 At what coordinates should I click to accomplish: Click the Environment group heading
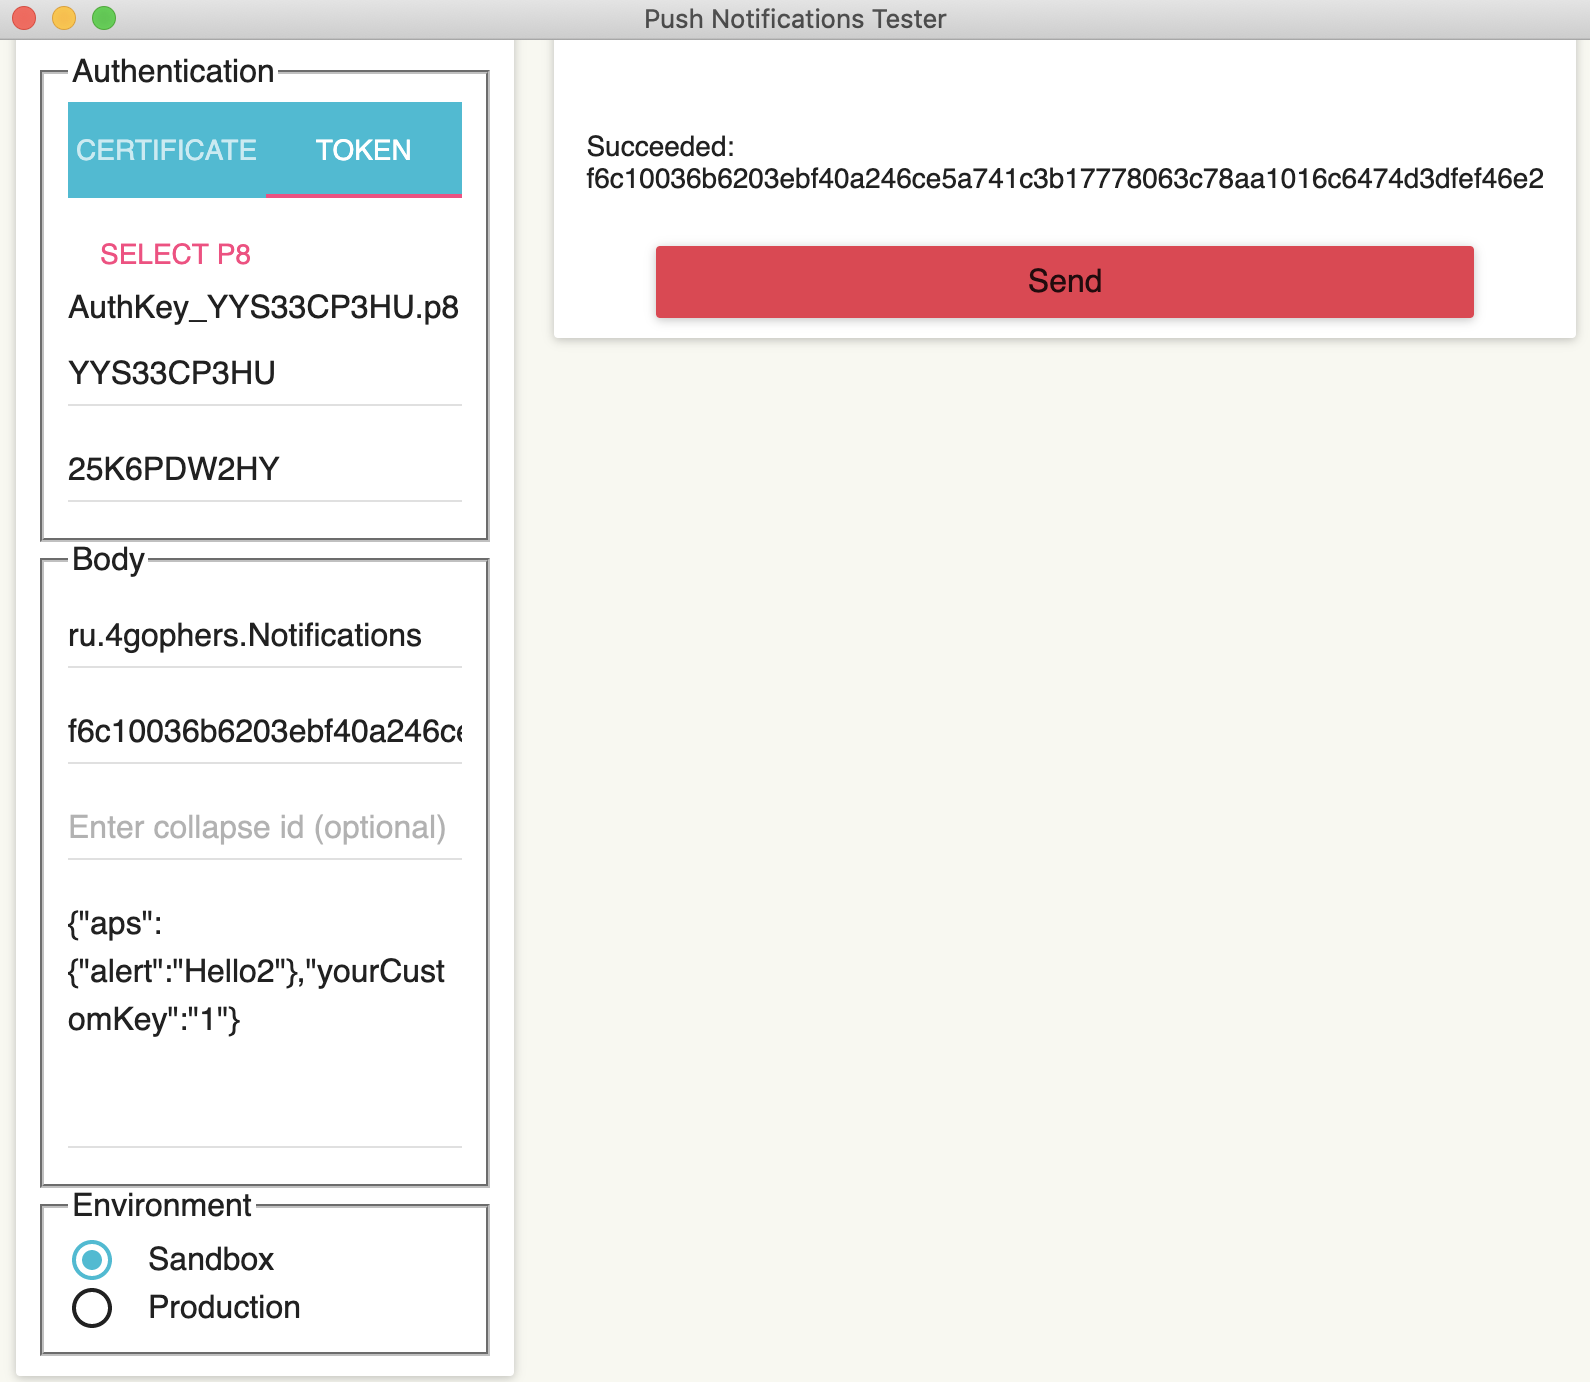[x=162, y=1206]
